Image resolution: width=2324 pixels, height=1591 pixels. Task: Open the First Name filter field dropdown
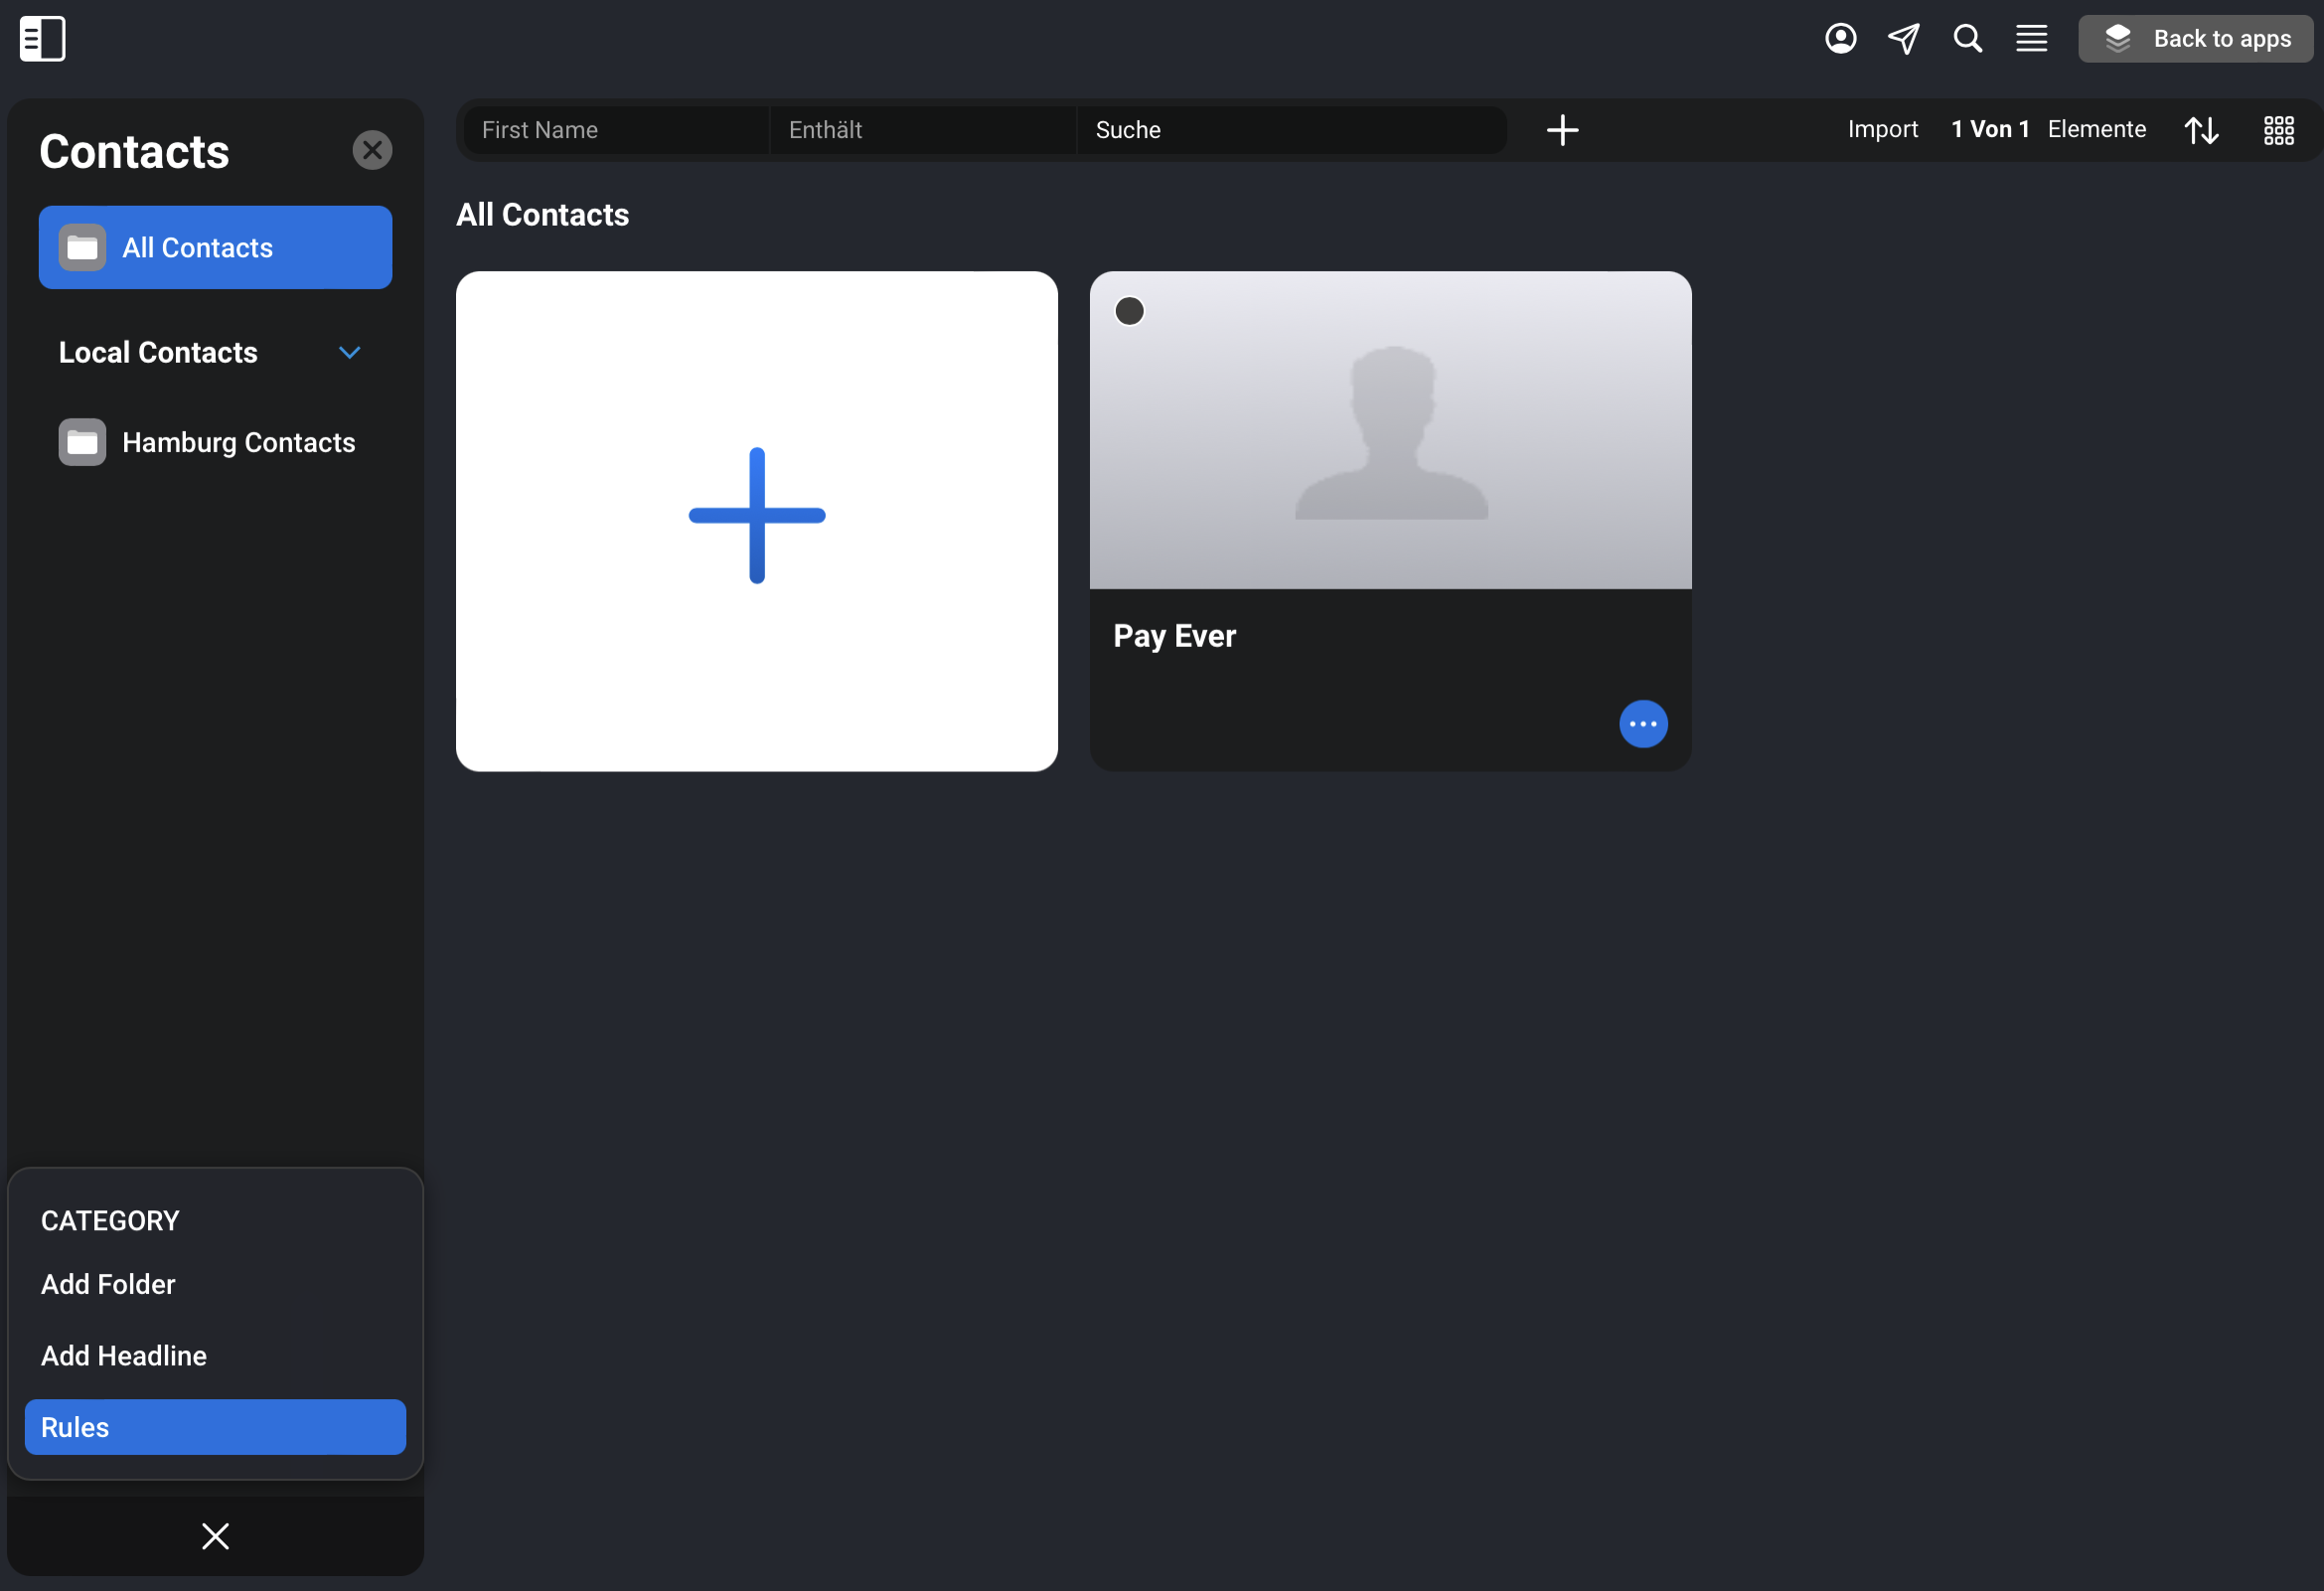(617, 130)
